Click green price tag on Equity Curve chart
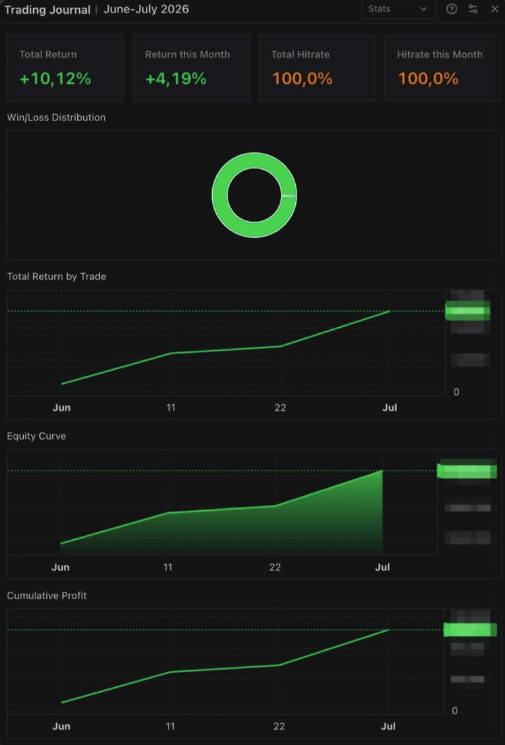The height and width of the screenshot is (745, 505). 467,471
